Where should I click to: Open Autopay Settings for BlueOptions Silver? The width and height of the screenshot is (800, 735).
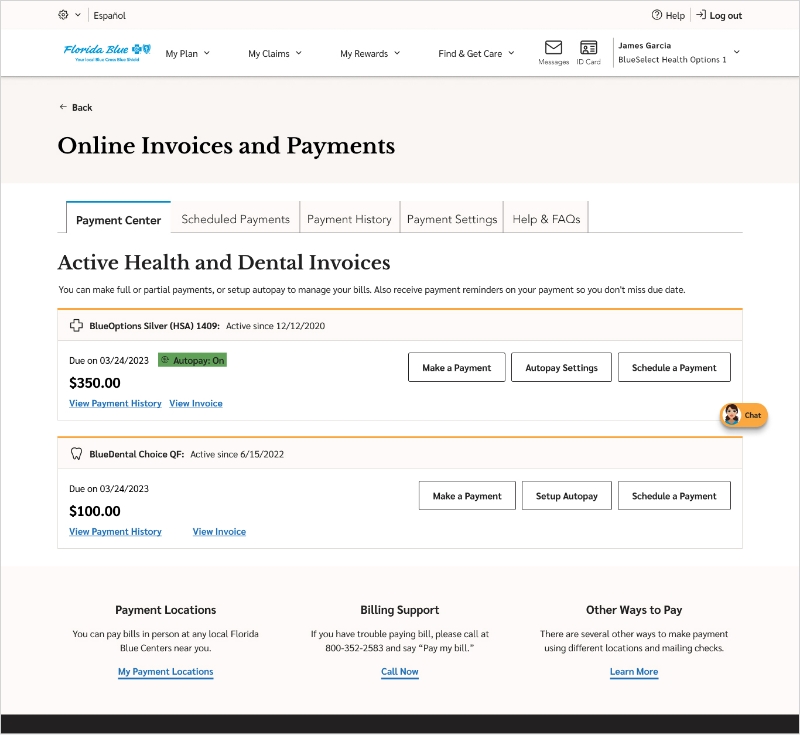coord(561,367)
